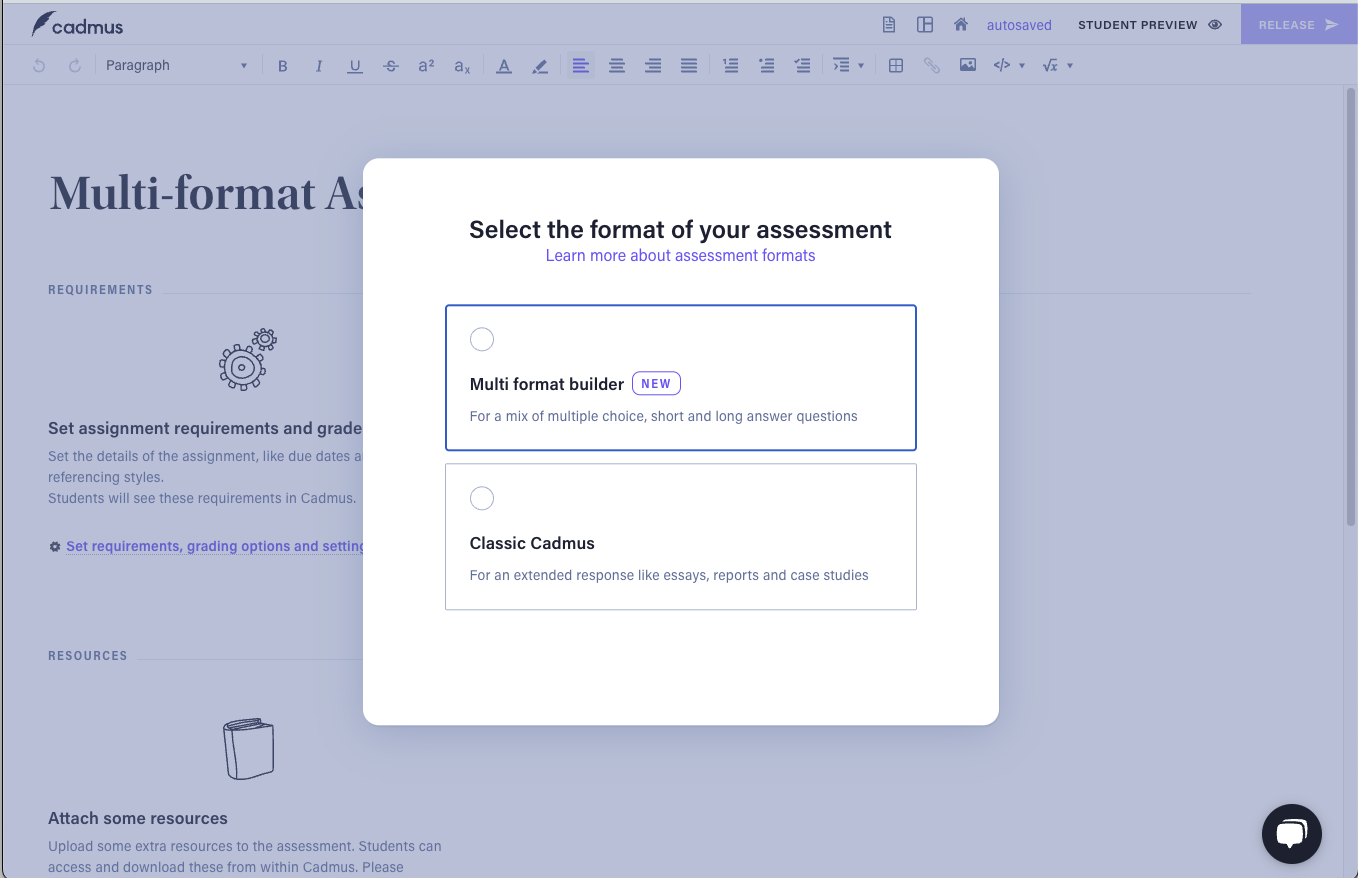This screenshot has width=1358, height=878.
Task: Apply subscript formatting
Action: [462, 66]
